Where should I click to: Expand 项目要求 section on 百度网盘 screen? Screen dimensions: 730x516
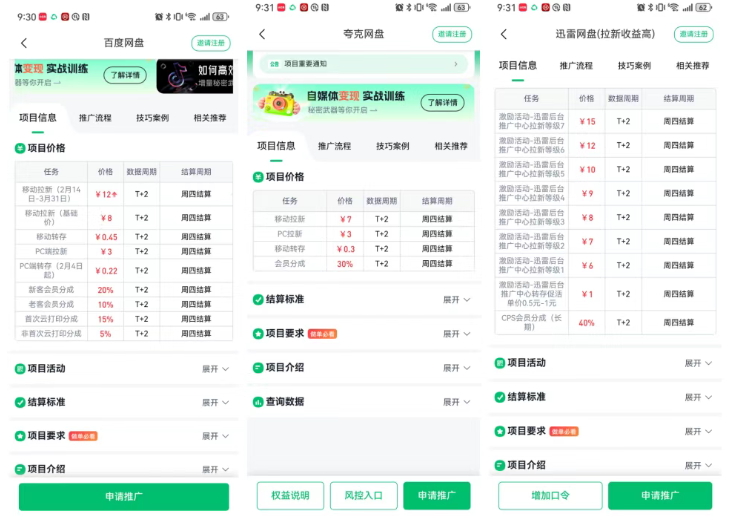(x=216, y=436)
